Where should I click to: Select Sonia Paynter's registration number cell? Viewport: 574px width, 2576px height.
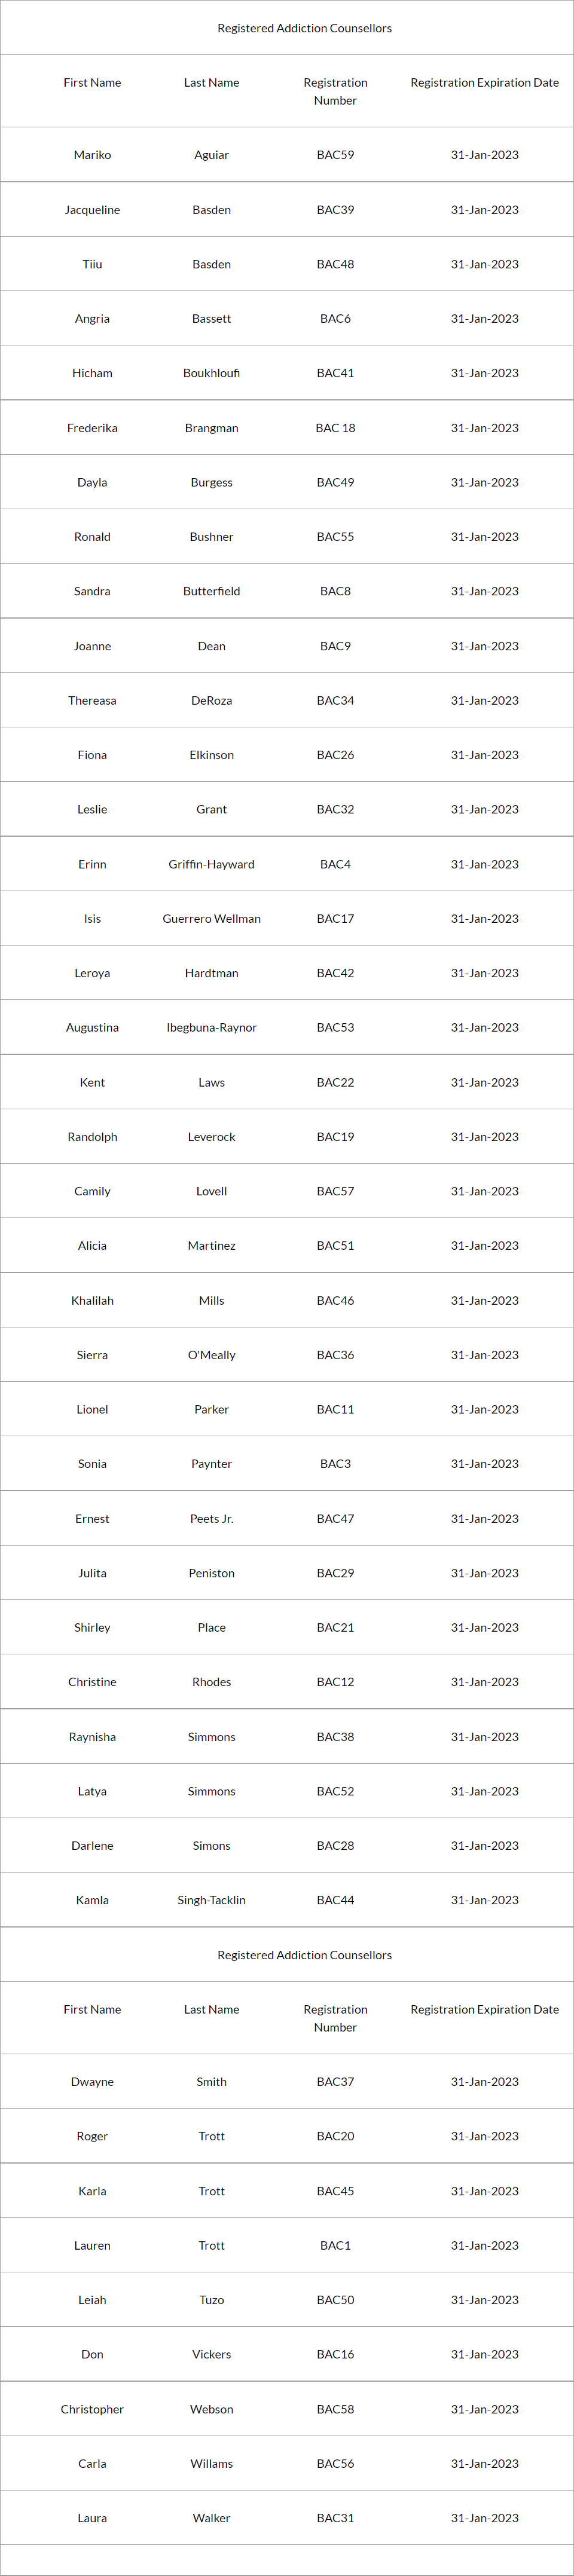pos(335,1463)
